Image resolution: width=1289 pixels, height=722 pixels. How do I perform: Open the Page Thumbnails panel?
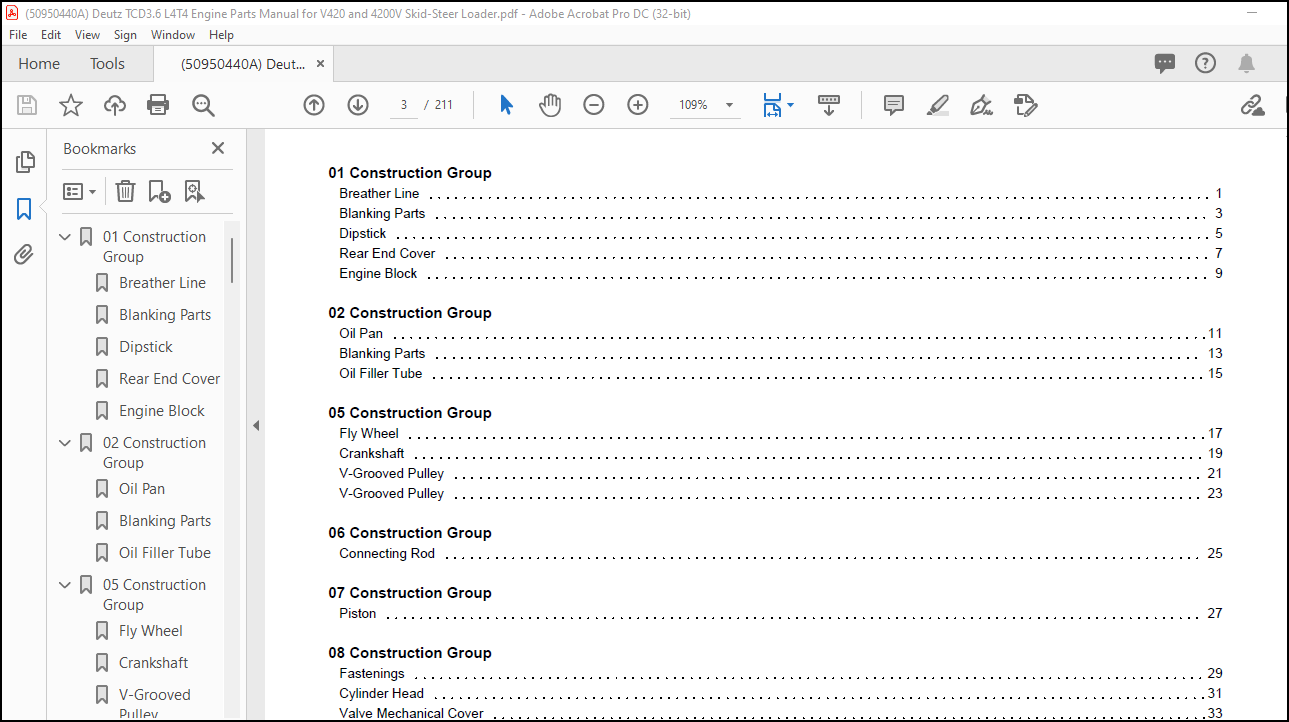coord(25,162)
